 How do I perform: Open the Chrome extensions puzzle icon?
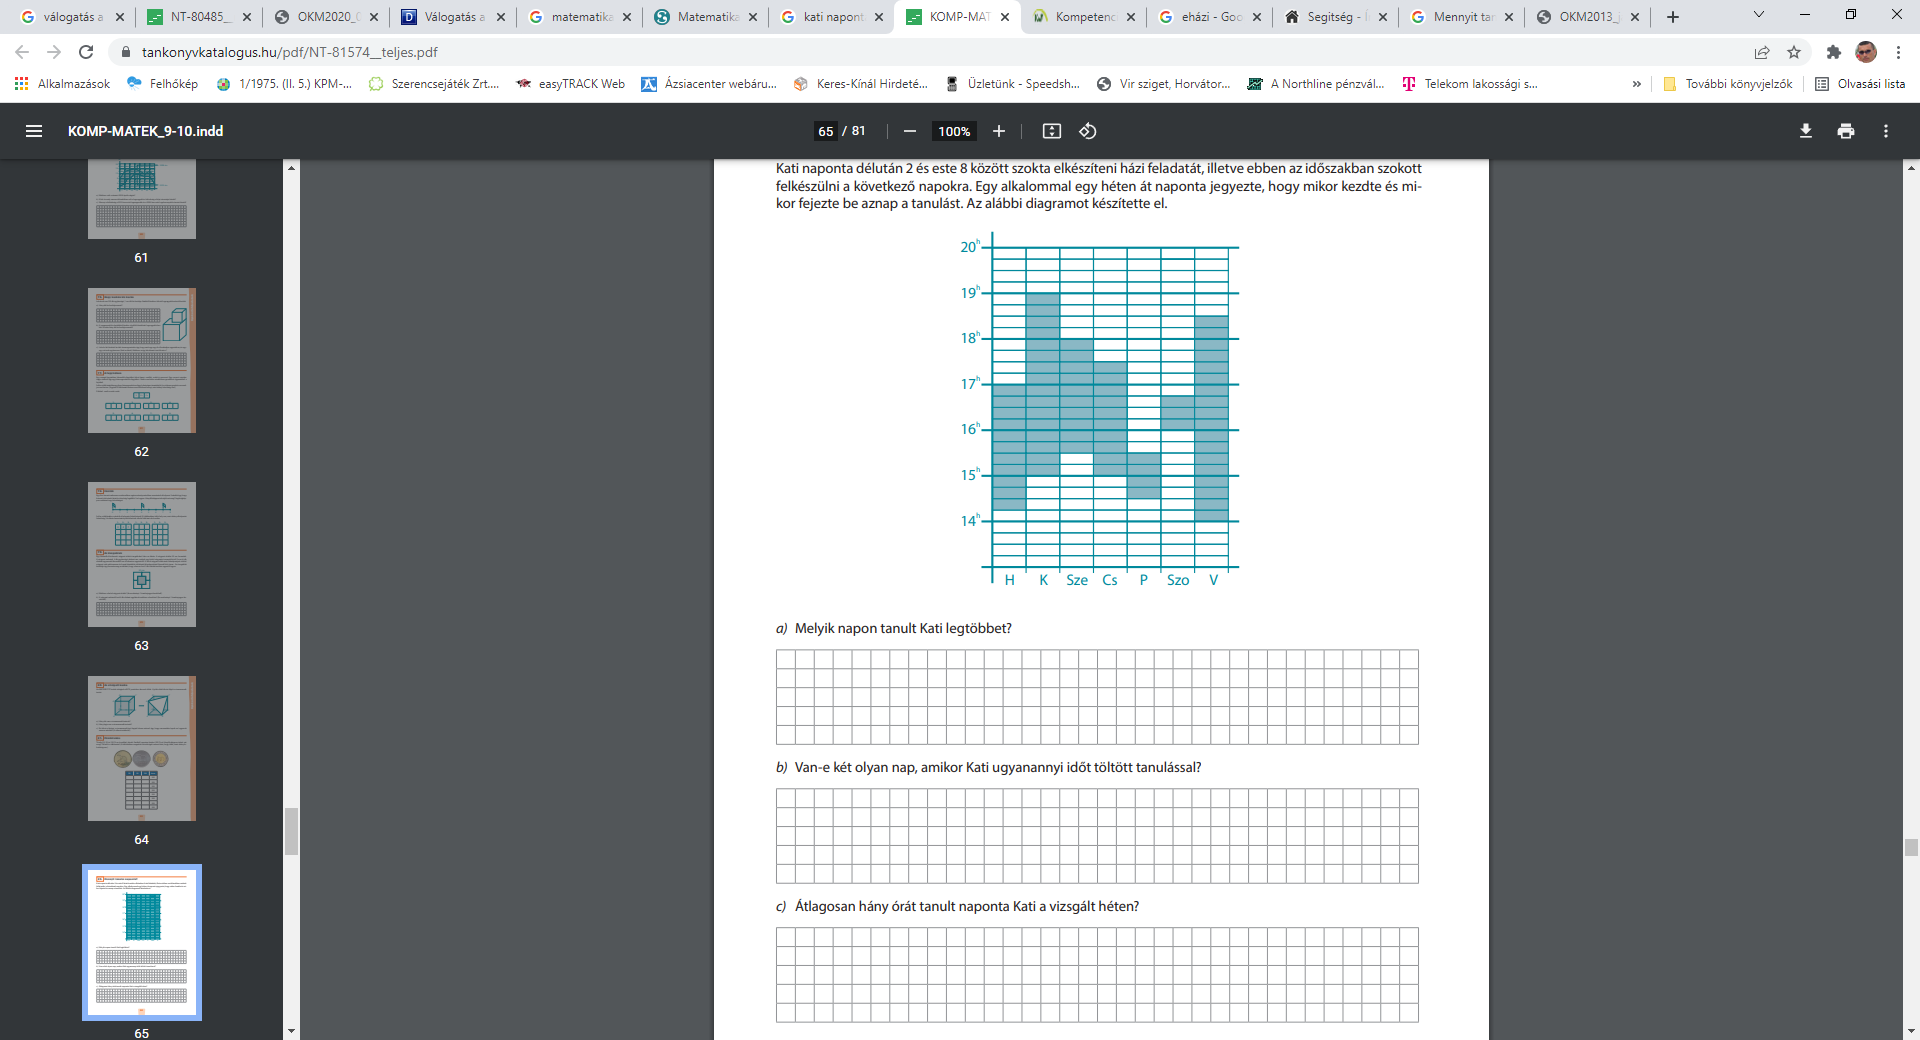coord(1832,52)
